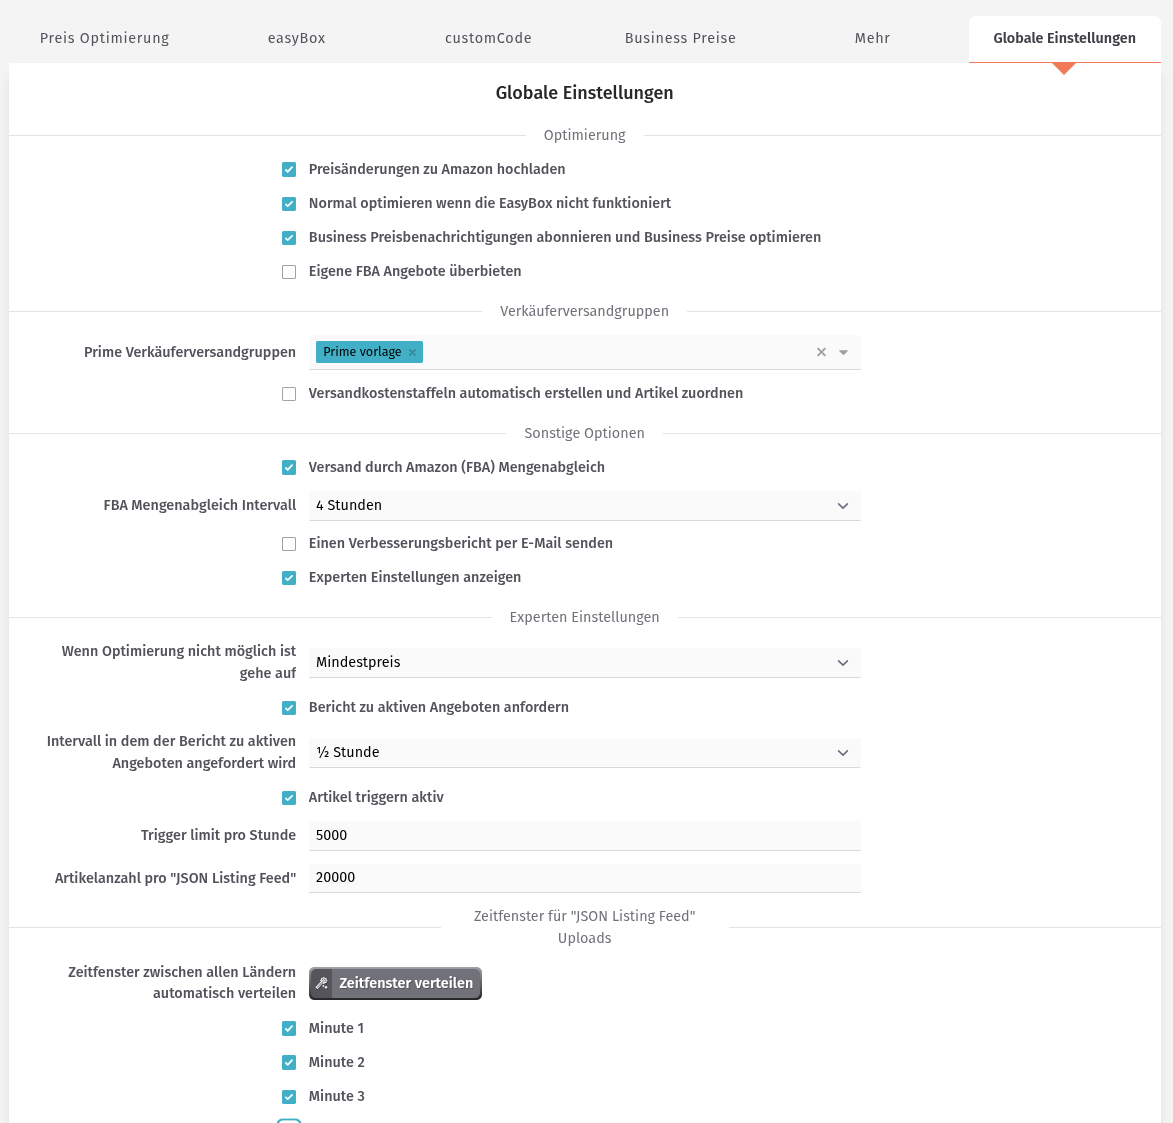The height and width of the screenshot is (1123, 1173).
Task: Enable Eigene FBA Angebote überbieten
Action: tap(289, 272)
